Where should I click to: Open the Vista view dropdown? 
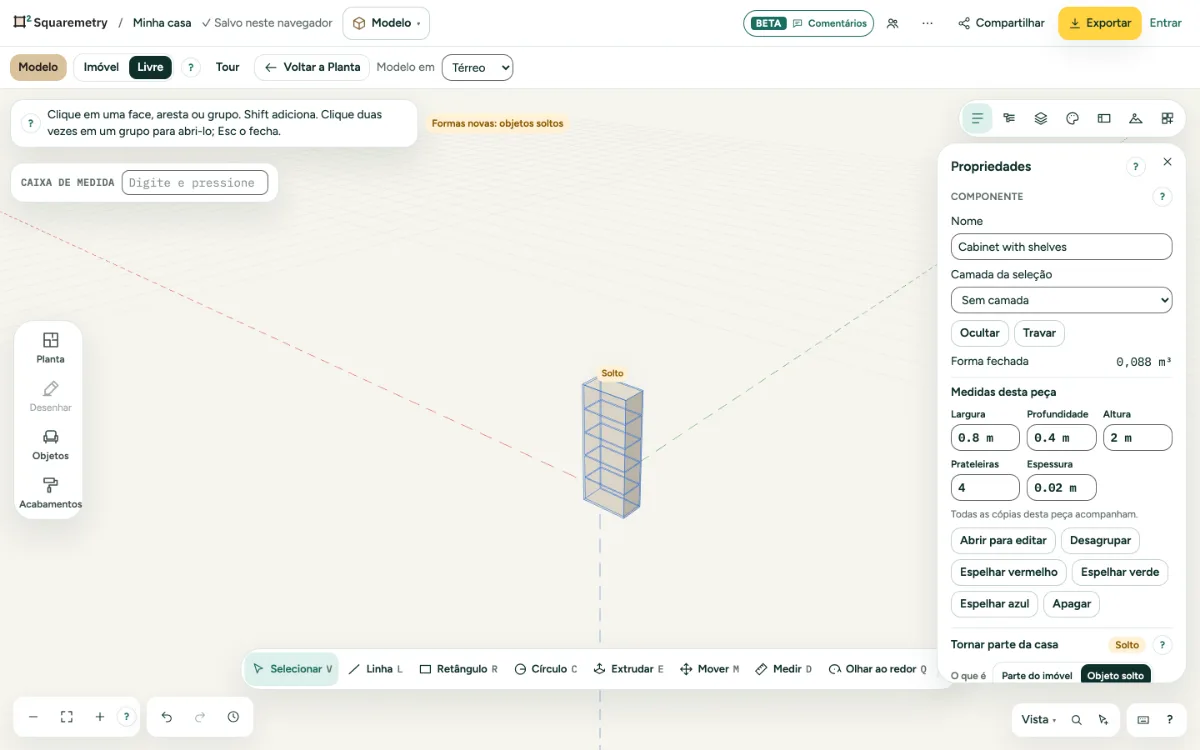point(1039,719)
